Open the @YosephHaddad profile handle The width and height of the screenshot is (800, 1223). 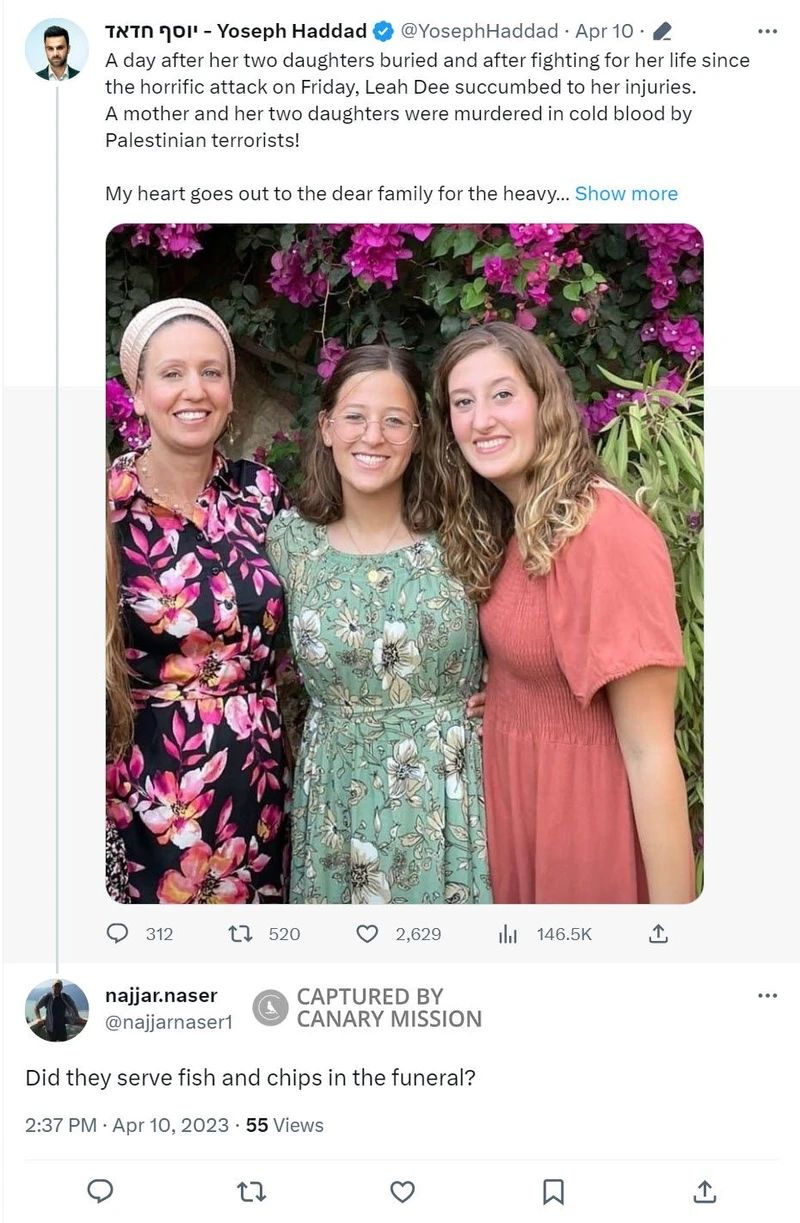[467, 32]
